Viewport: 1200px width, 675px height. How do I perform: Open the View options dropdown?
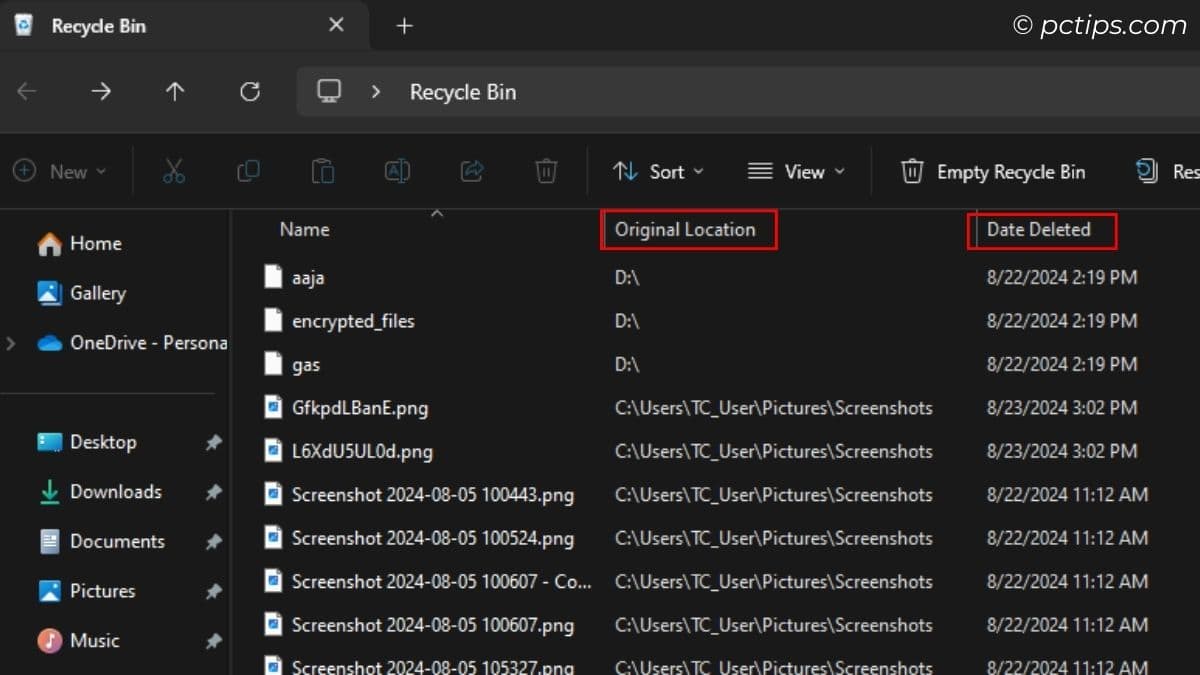click(x=797, y=171)
